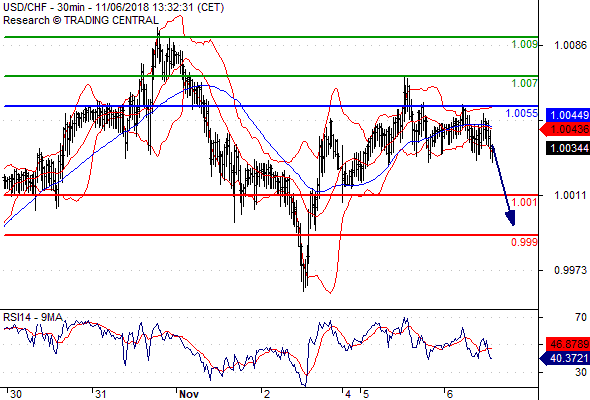Click the '4' date on time axis
This screenshot has width=590, height=400.
(348, 394)
